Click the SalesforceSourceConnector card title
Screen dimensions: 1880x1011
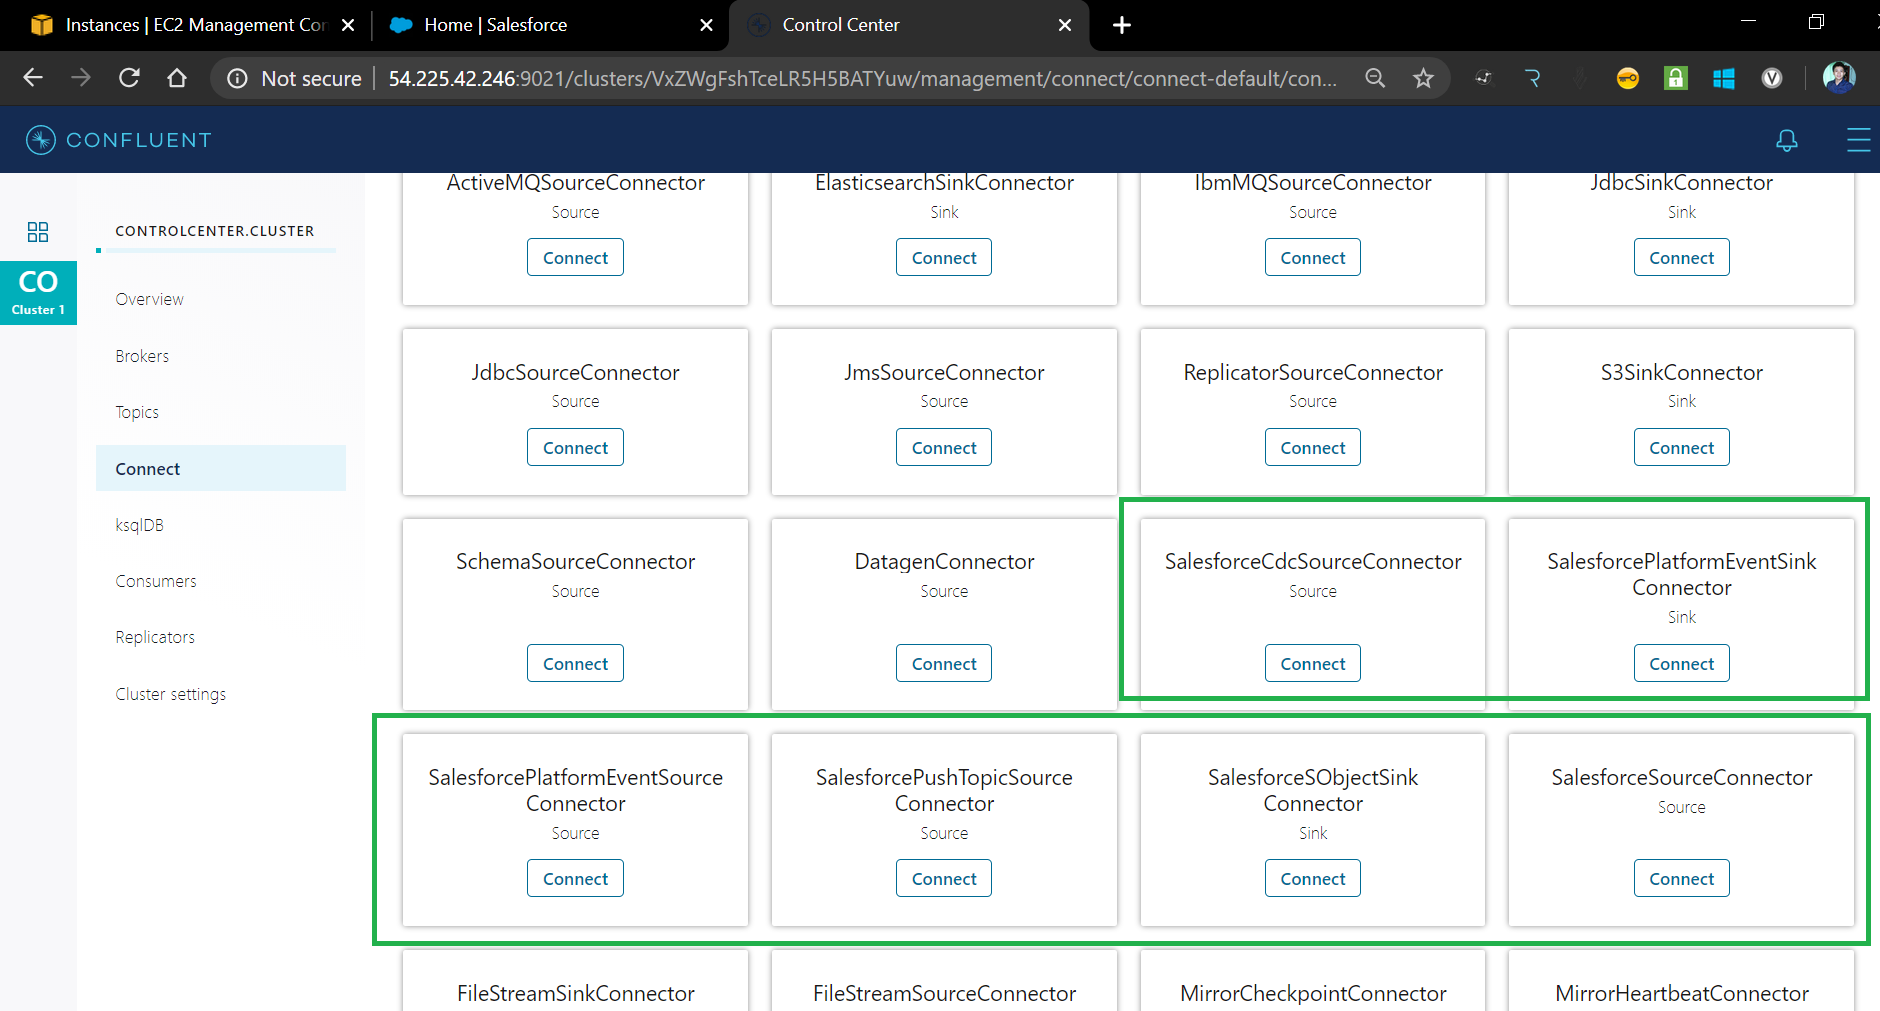(1682, 777)
